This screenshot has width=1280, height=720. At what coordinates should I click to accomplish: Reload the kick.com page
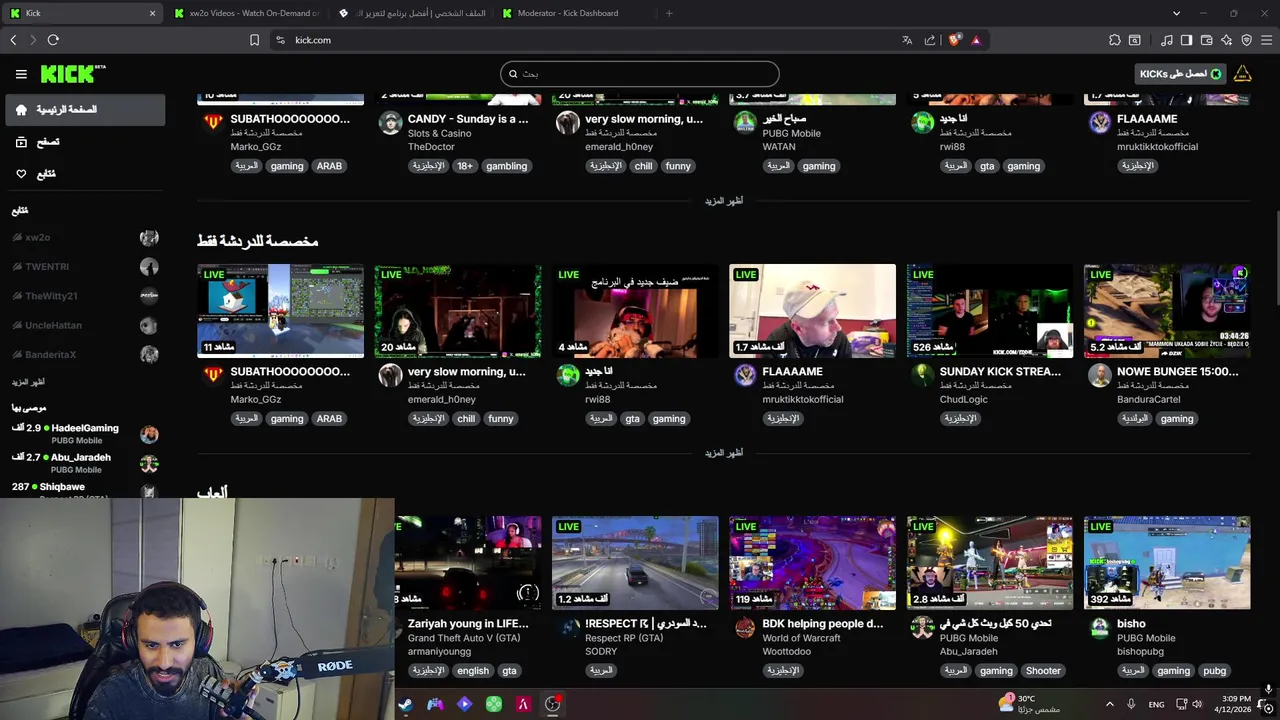tap(53, 40)
